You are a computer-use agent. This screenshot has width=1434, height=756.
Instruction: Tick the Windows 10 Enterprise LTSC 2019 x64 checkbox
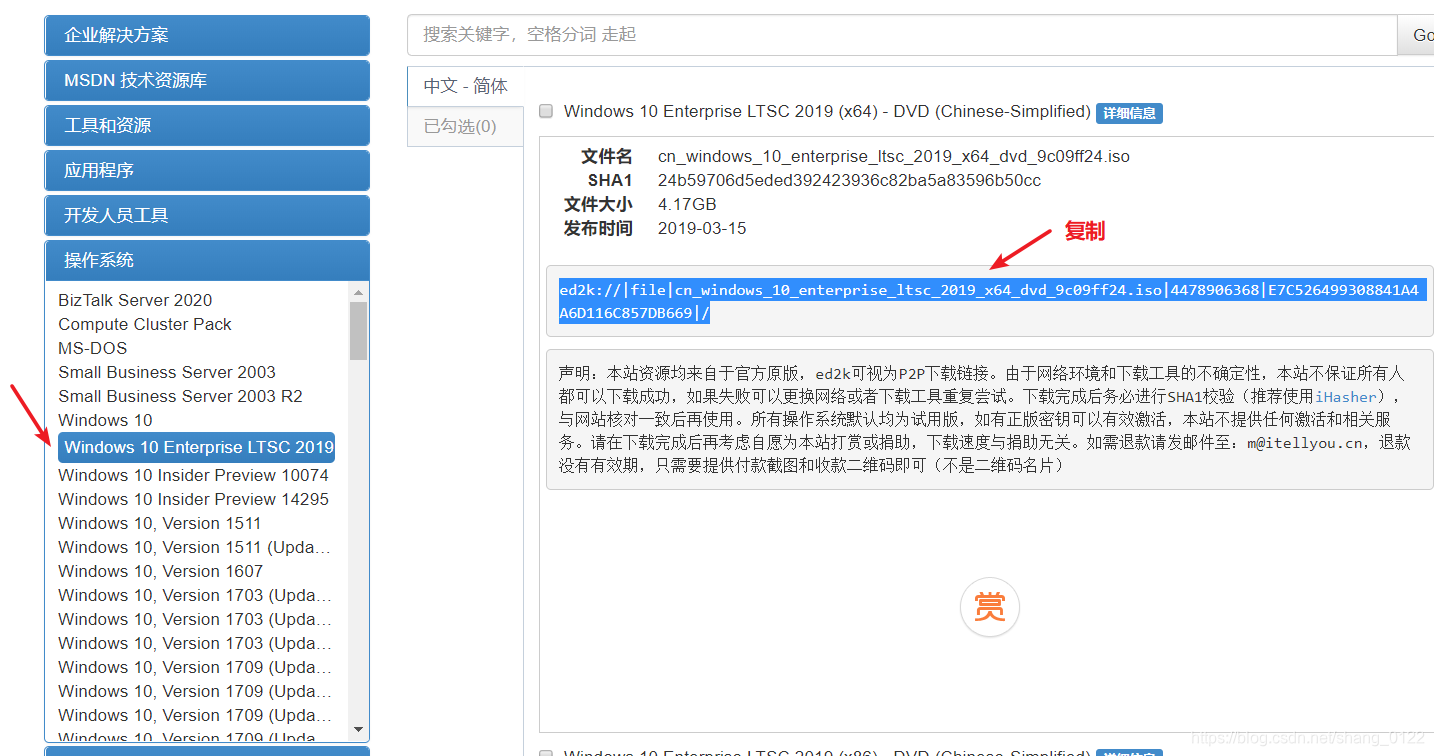[x=546, y=111]
